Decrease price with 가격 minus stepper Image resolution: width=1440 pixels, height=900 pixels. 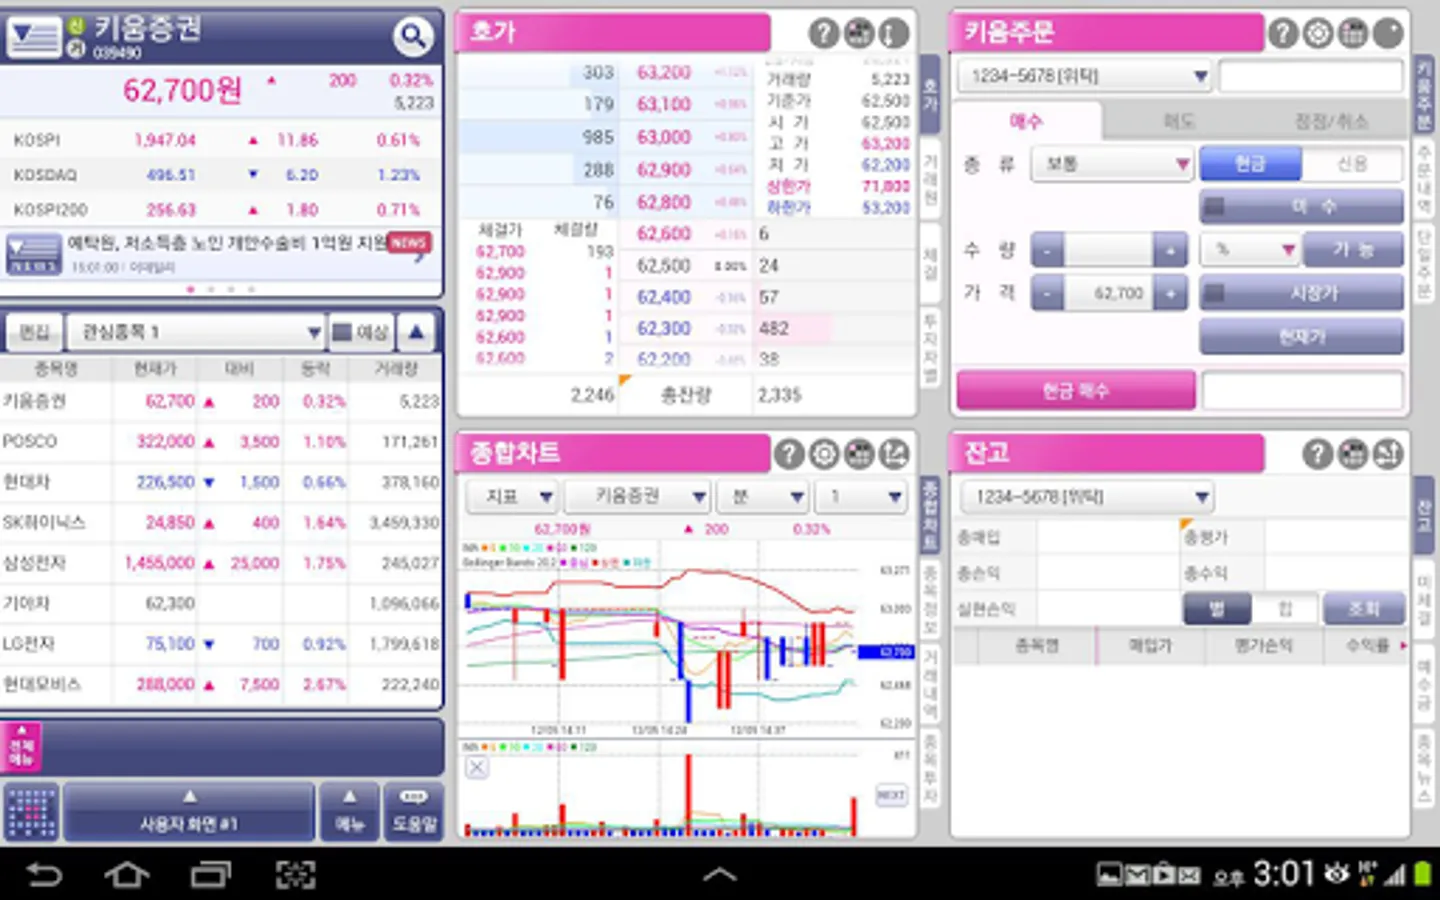pyautogui.click(x=1047, y=293)
